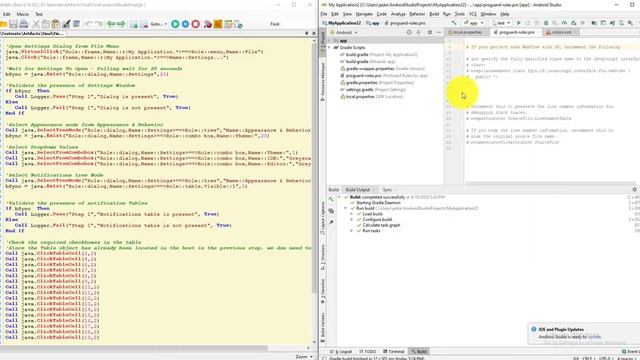The image size is (640, 360).
Task: Click the green Run app triangle icon
Action: tap(519, 23)
